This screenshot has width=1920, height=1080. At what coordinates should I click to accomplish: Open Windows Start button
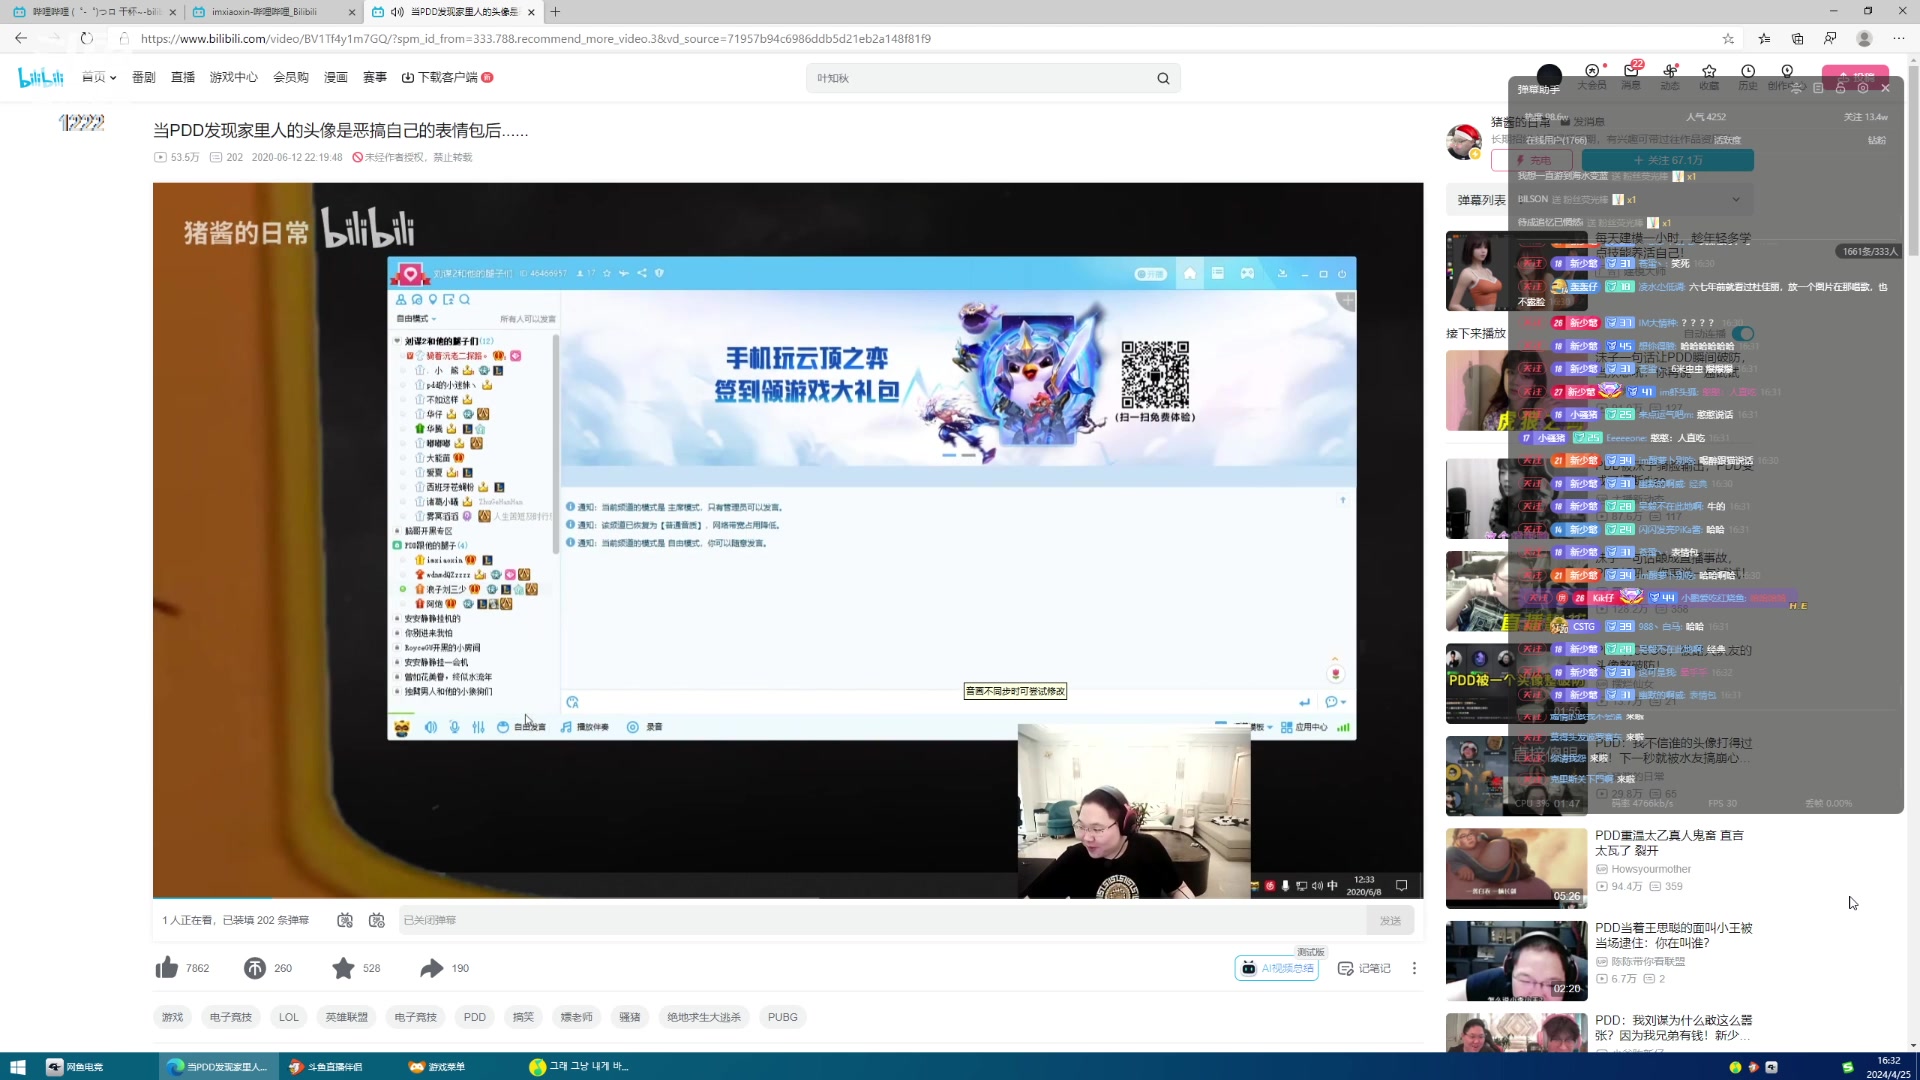click(x=17, y=1066)
